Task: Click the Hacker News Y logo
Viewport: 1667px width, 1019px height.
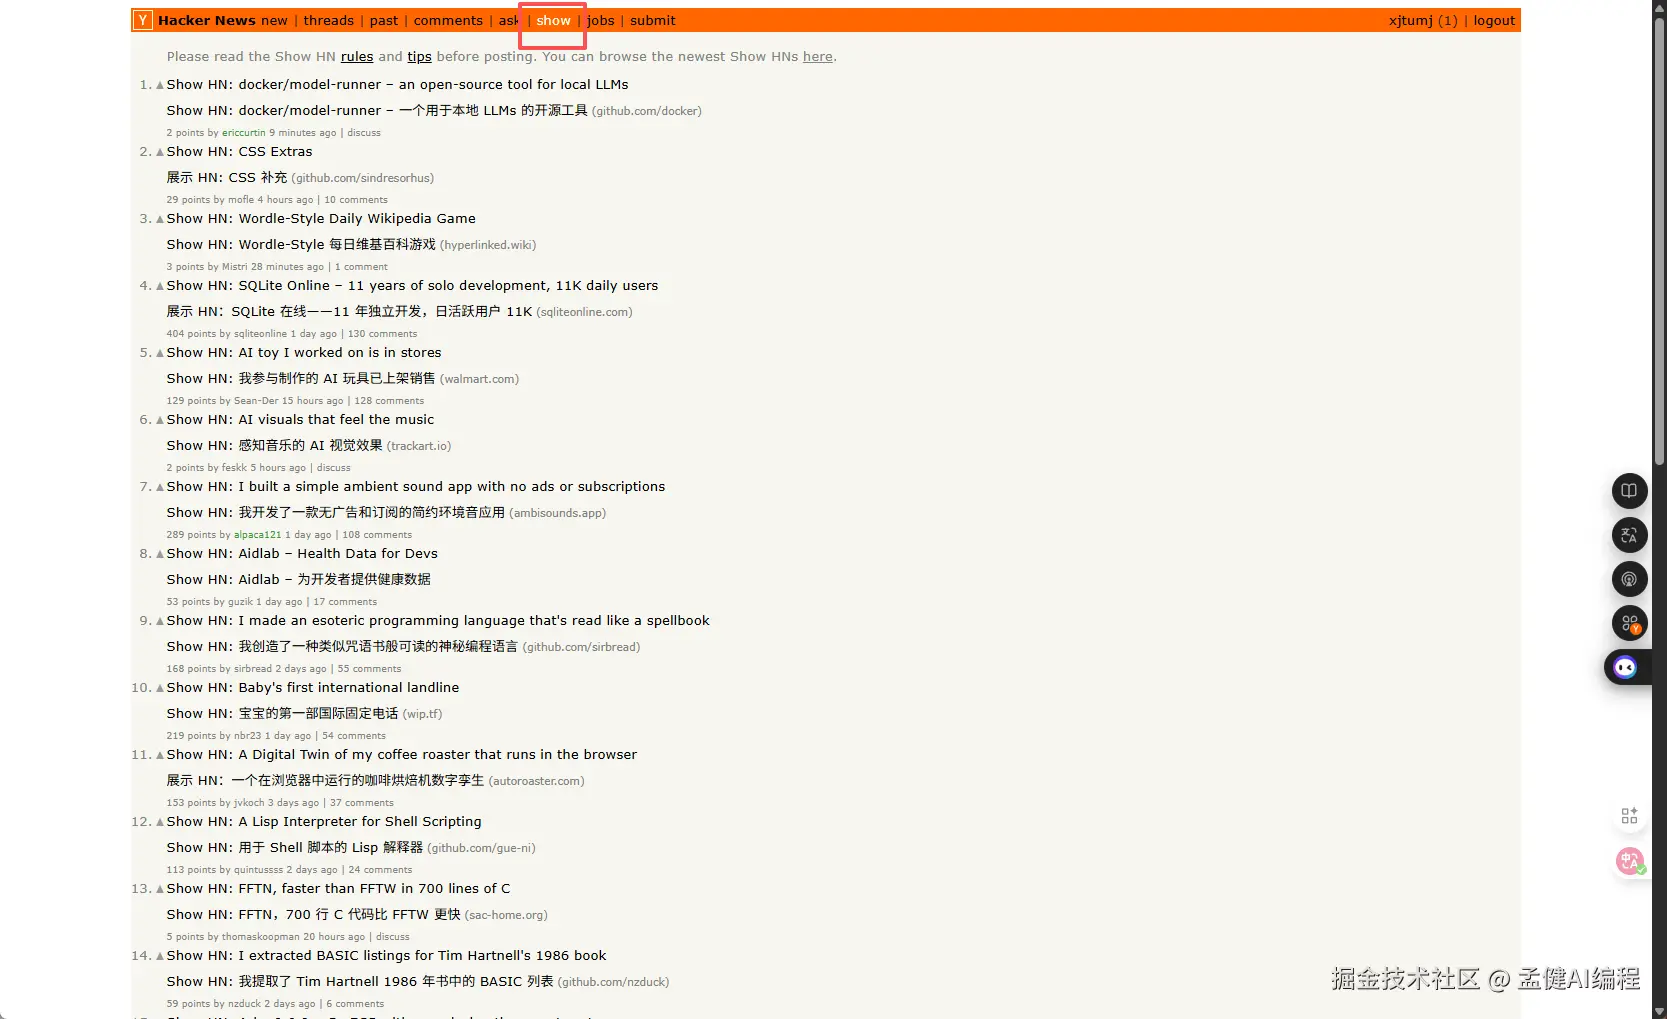Action: [x=143, y=20]
